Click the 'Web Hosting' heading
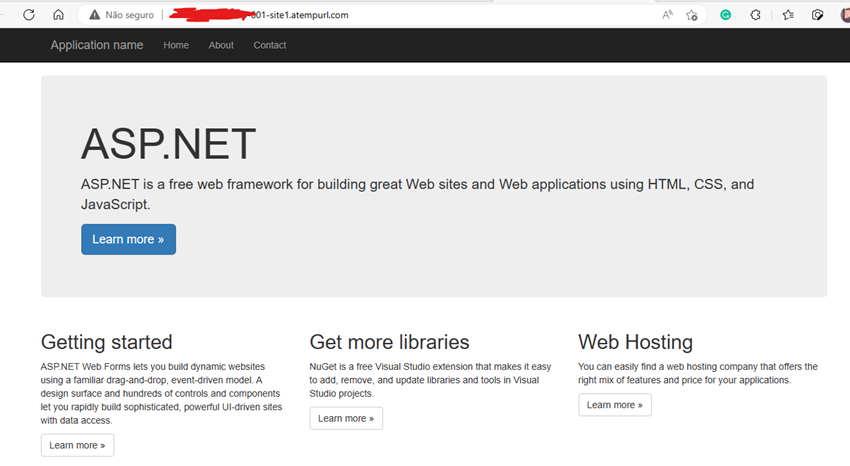This screenshot has width=850, height=466. [x=635, y=342]
